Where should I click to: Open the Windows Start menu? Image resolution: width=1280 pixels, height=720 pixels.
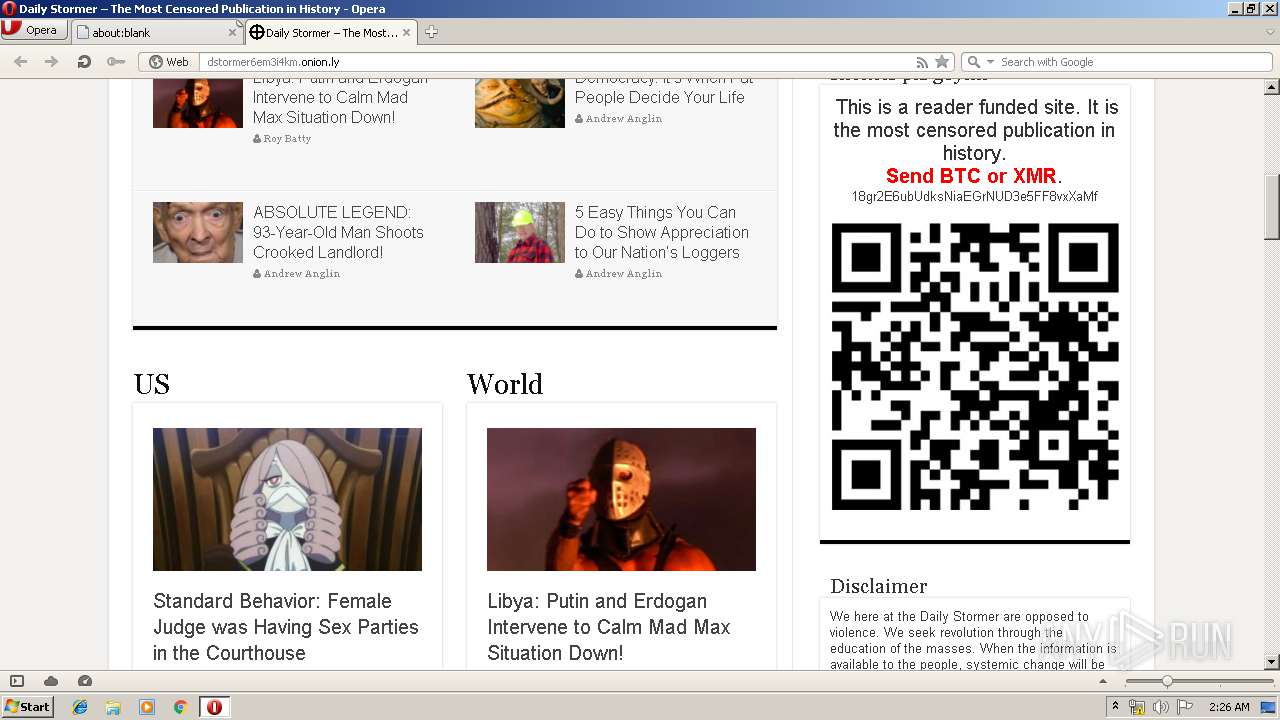(27, 707)
